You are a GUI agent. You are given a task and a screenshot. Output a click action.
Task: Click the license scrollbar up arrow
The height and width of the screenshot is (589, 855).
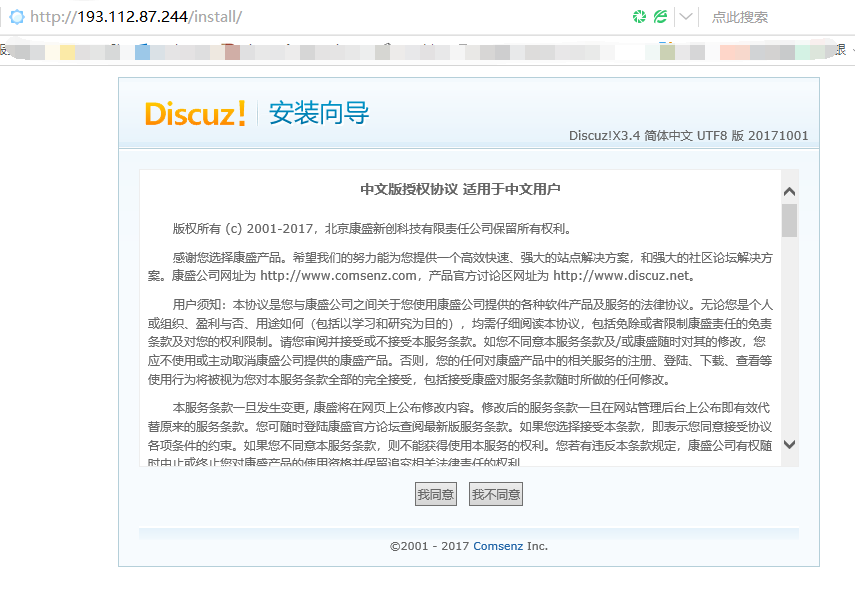[x=789, y=191]
